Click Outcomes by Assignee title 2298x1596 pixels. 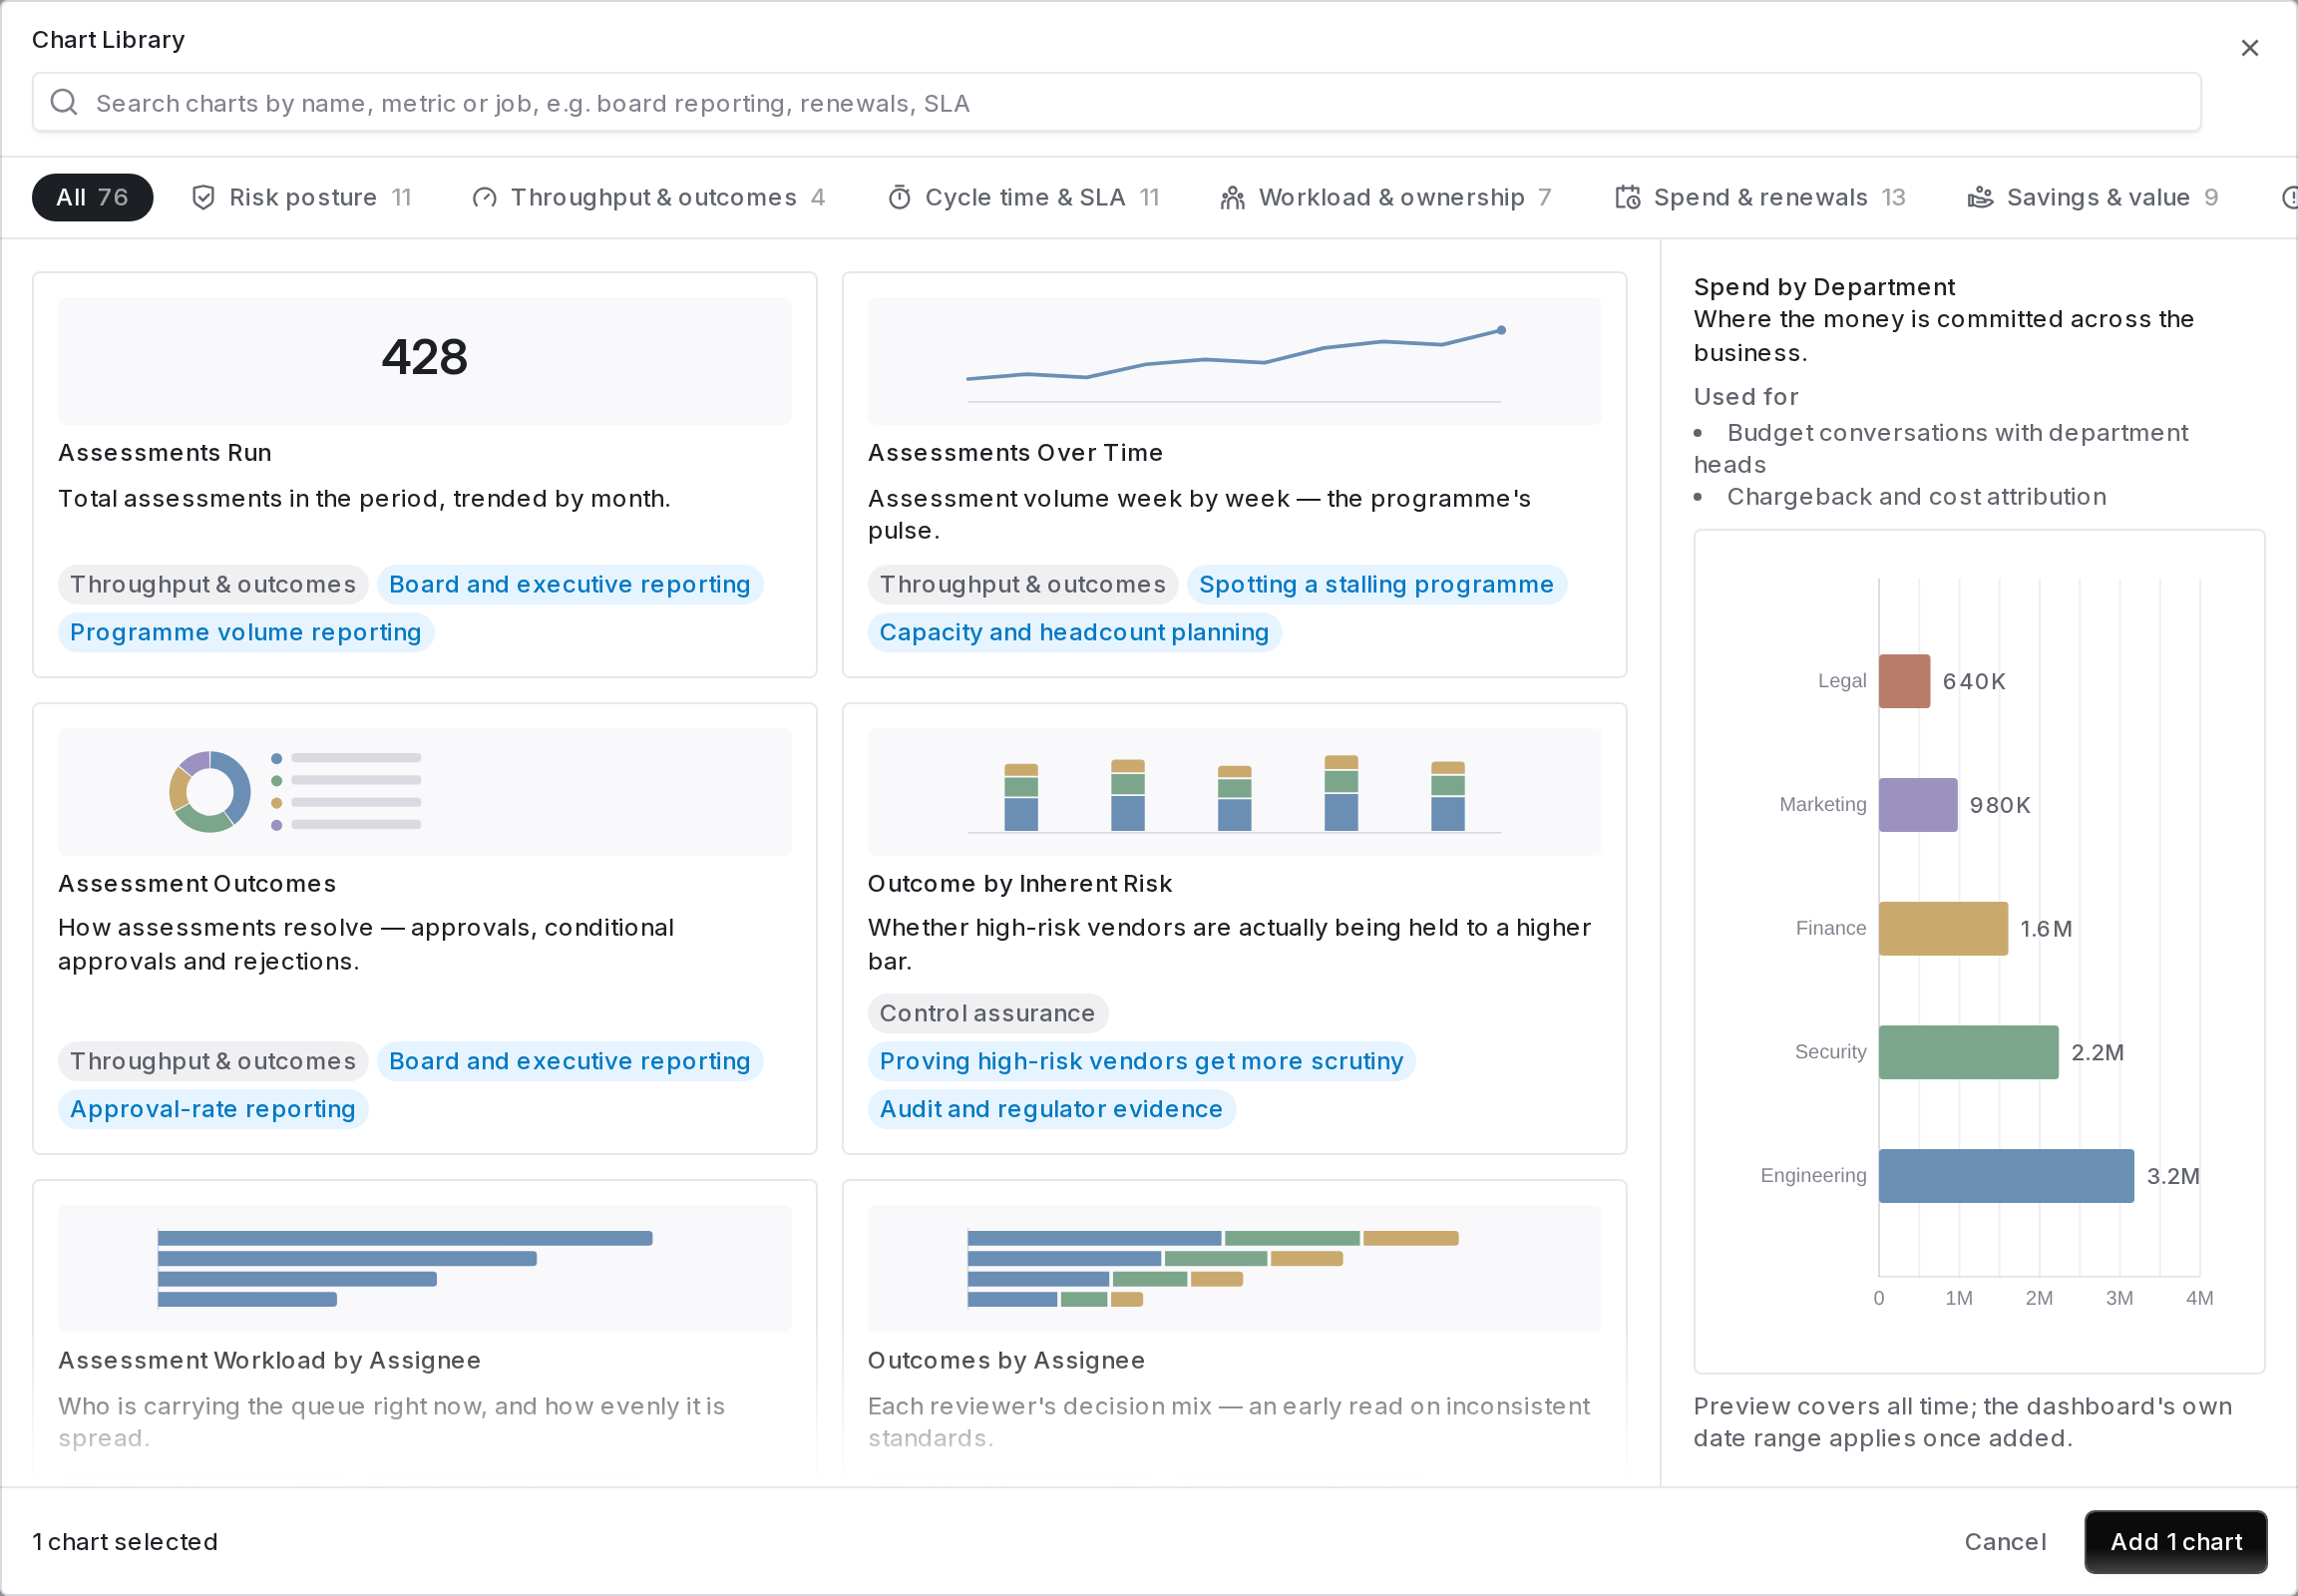coord(1006,1360)
